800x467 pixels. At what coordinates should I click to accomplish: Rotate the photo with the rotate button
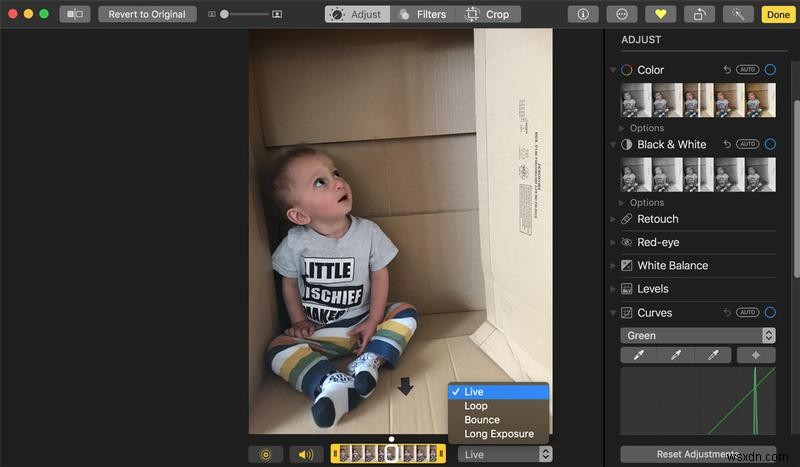pos(699,14)
